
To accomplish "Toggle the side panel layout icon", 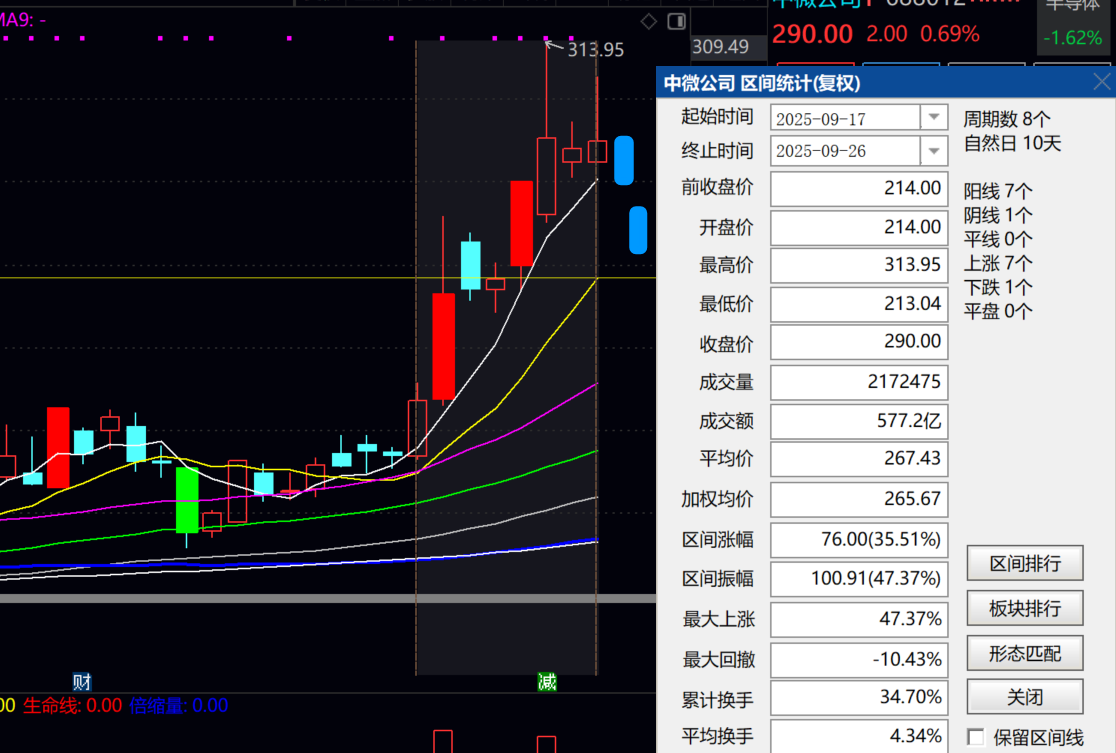I will 677,21.
